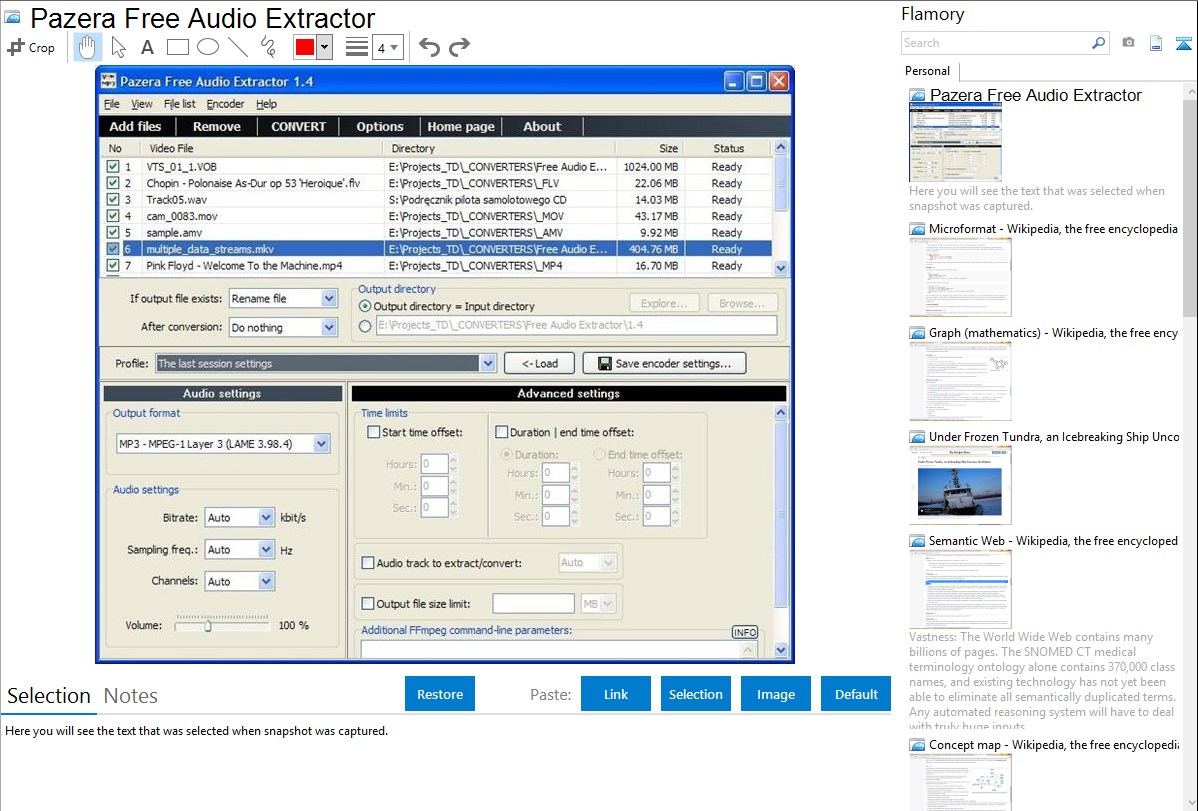Select the hand pan tool

pyautogui.click(x=87, y=47)
